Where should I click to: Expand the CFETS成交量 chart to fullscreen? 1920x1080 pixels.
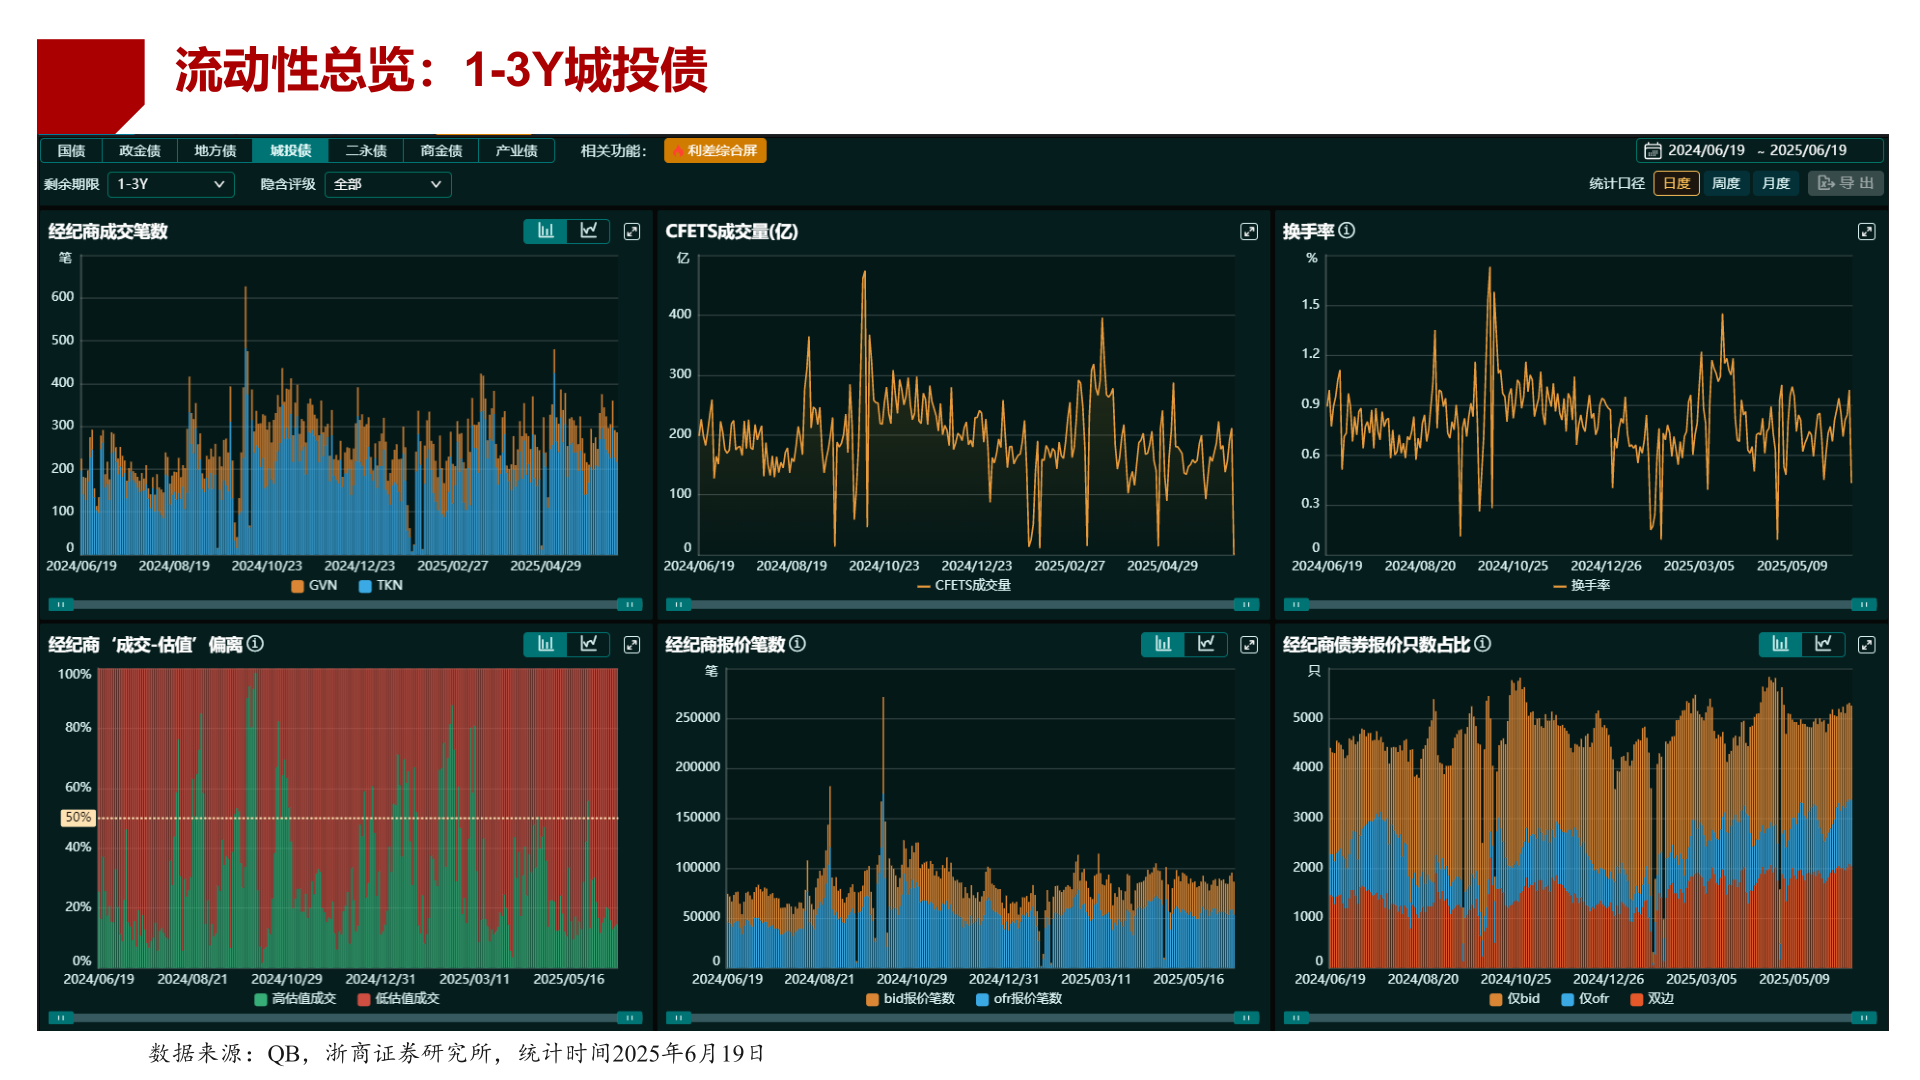pyautogui.click(x=1249, y=232)
